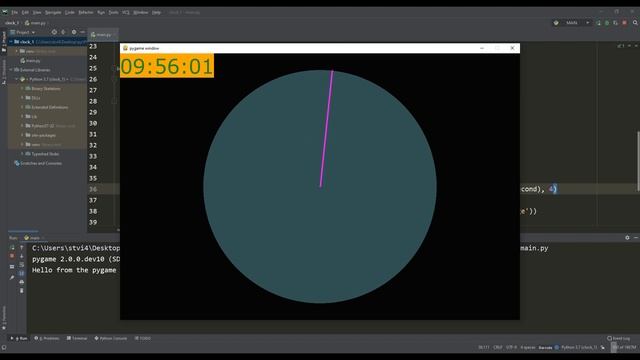Open the Favorites vertical tool window tab
Screen dimensions: 640x360
(x=4, y=318)
